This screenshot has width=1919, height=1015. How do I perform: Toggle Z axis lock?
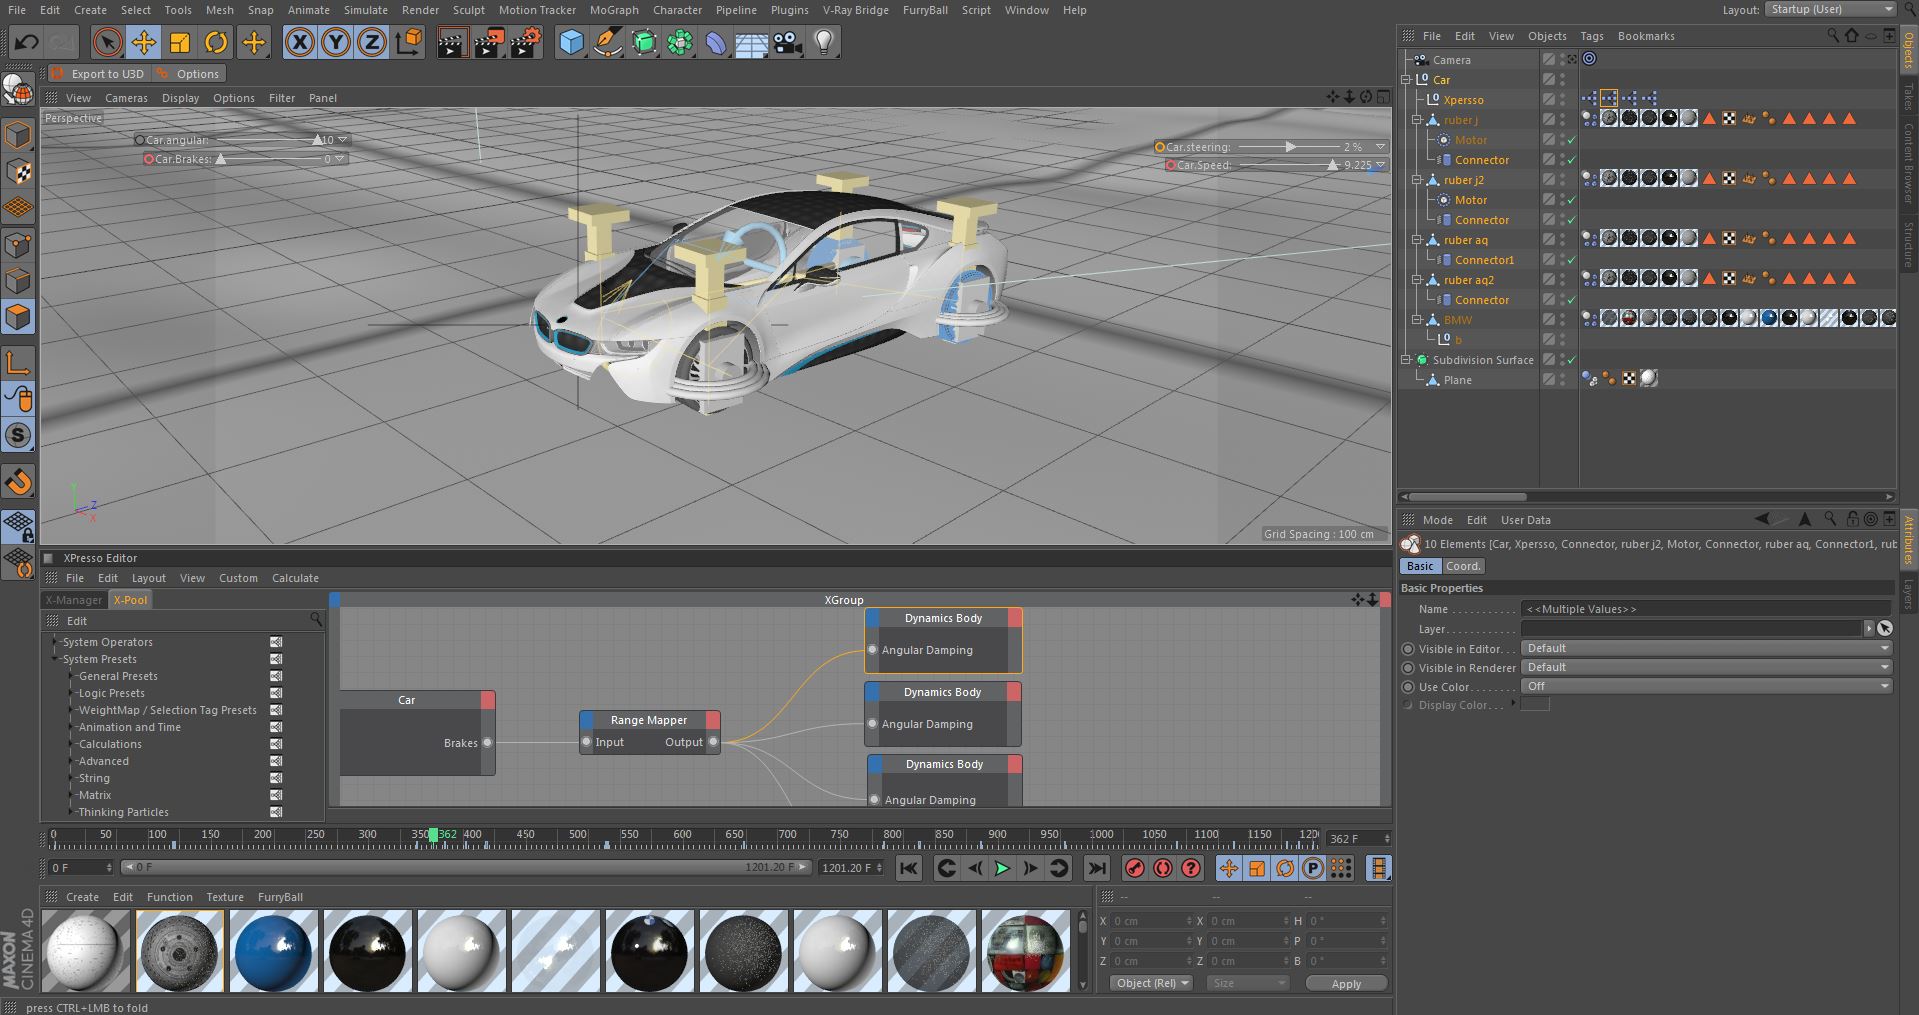372,42
